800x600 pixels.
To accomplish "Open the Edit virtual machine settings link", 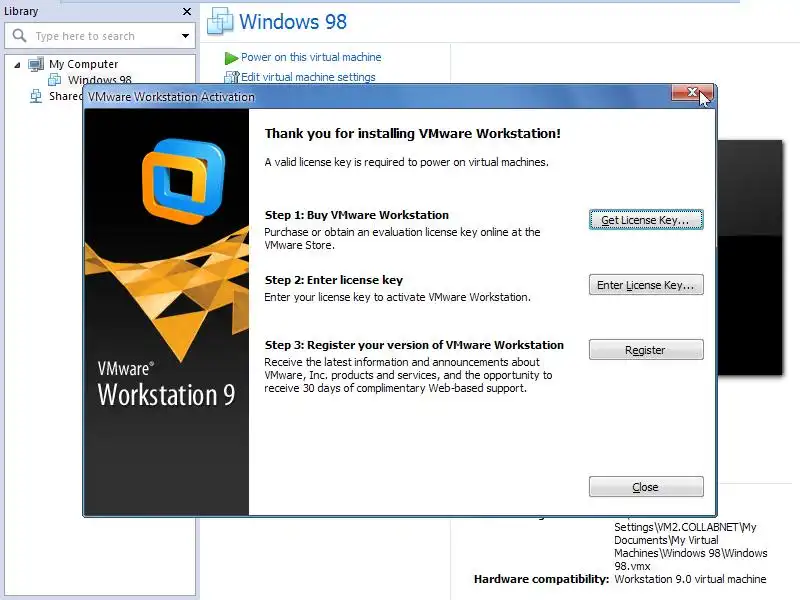I will (308, 77).
